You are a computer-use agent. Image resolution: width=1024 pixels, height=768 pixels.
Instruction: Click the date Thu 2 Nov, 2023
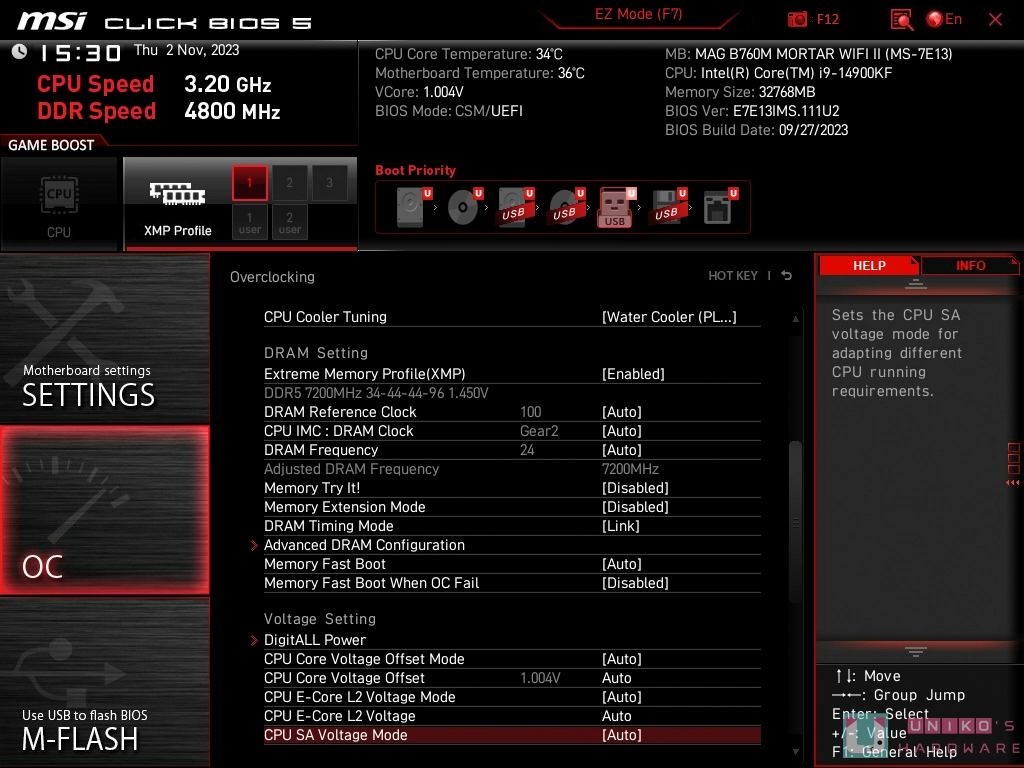click(x=186, y=50)
